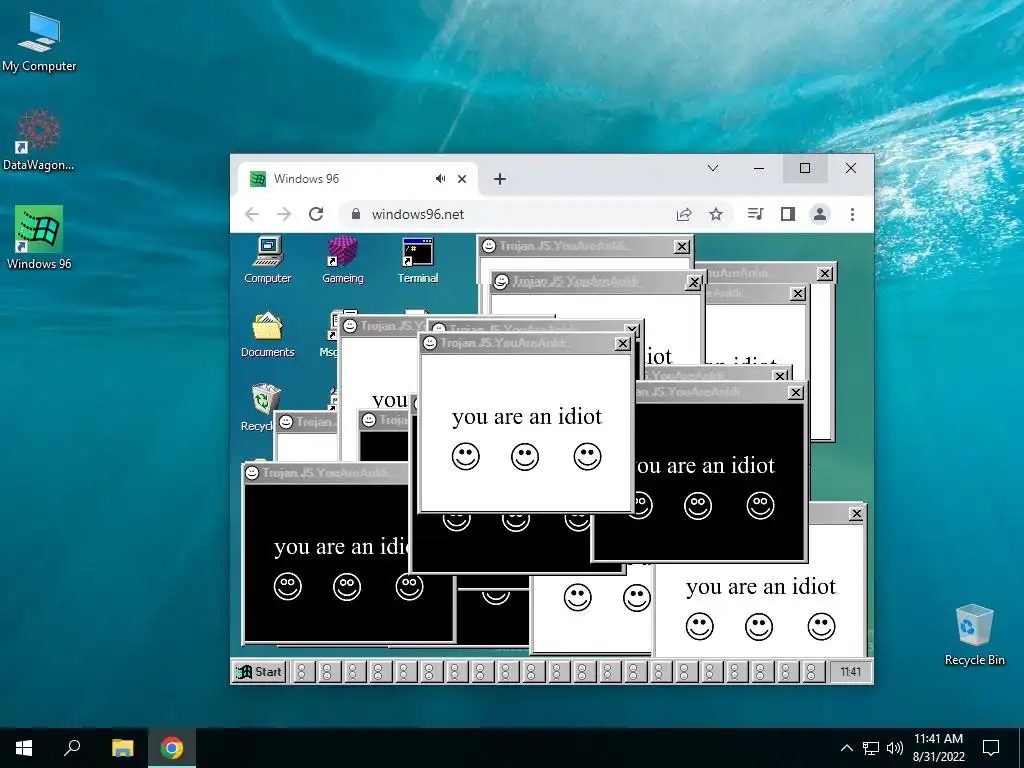Screen dimensions: 1024x768
Task: Close the bottom-right white idiot popup
Action: [856, 514]
